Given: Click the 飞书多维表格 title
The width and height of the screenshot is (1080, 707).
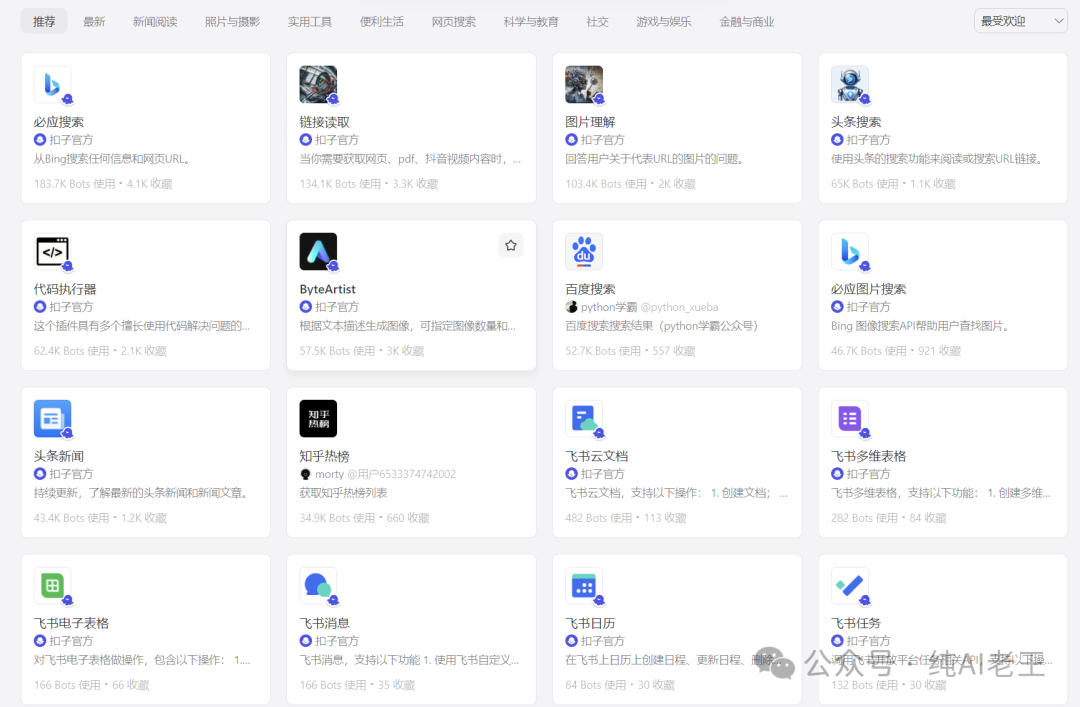Looking at the screenshot, I should point(869,456).
